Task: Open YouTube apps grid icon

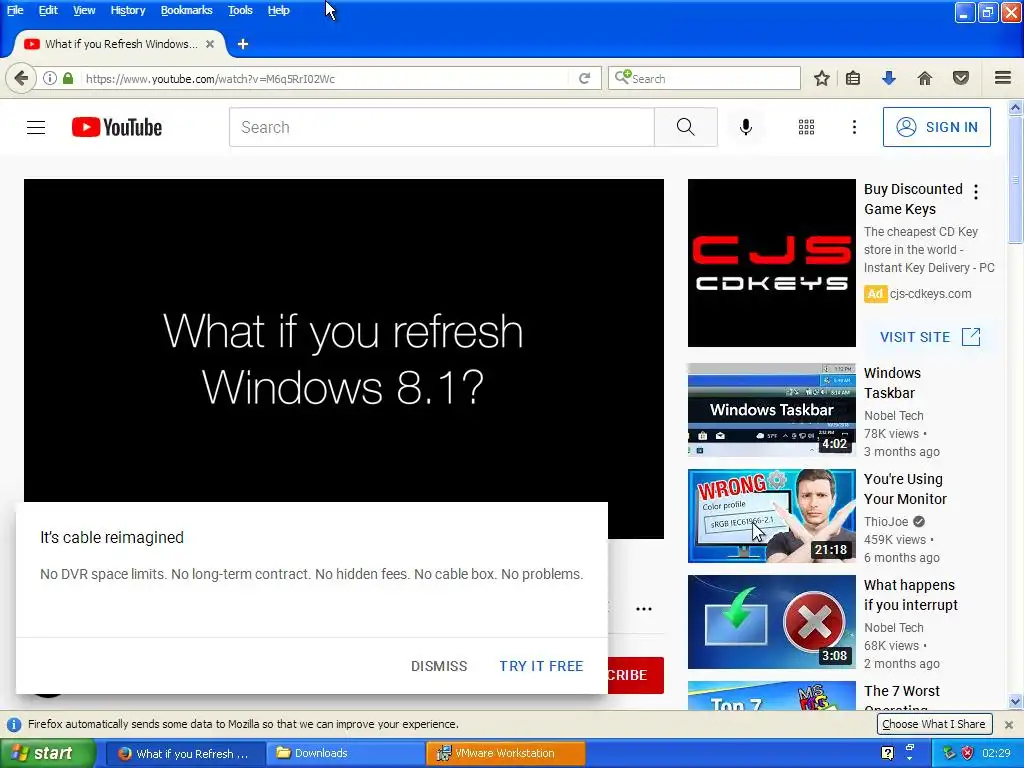Action: coord(807,127)
